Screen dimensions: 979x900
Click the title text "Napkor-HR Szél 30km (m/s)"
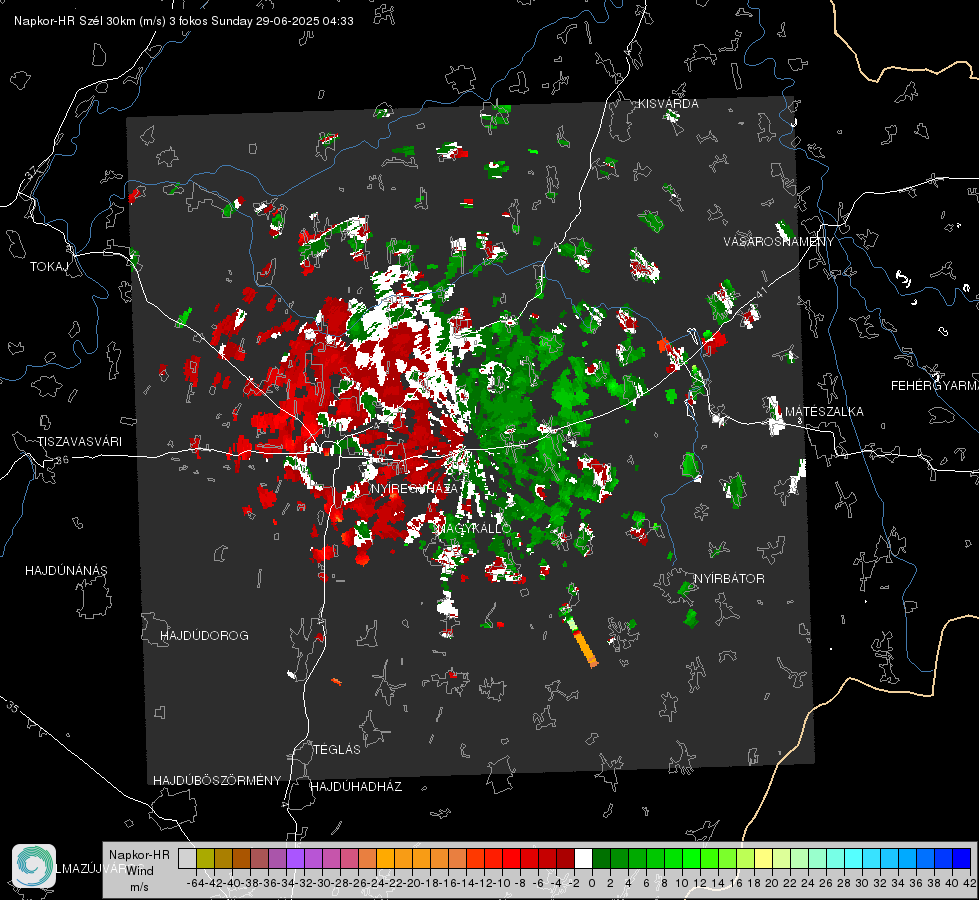tap(90, 21)
